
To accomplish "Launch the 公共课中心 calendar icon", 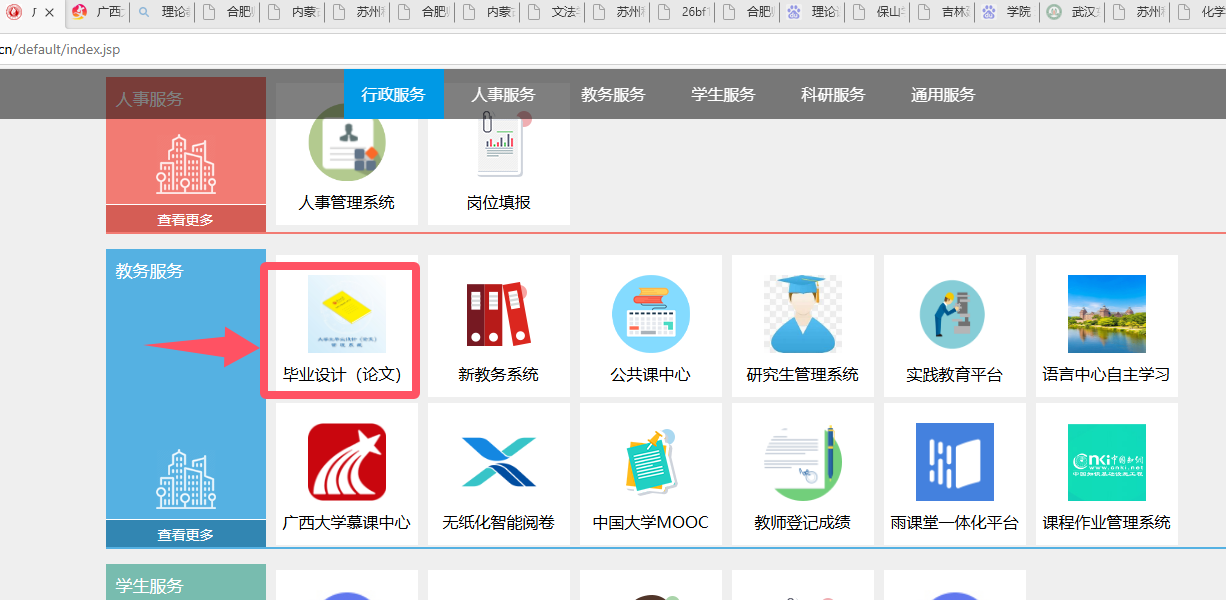I will coord(650,315).
